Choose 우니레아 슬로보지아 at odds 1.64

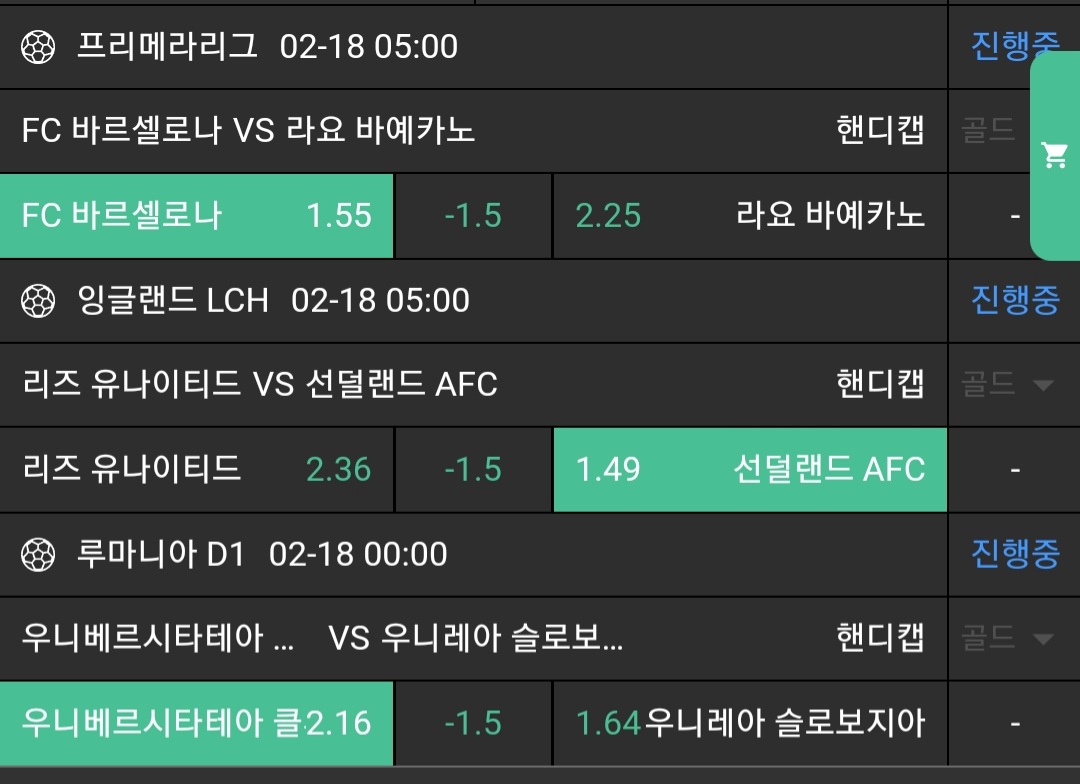tap(750, 723)
